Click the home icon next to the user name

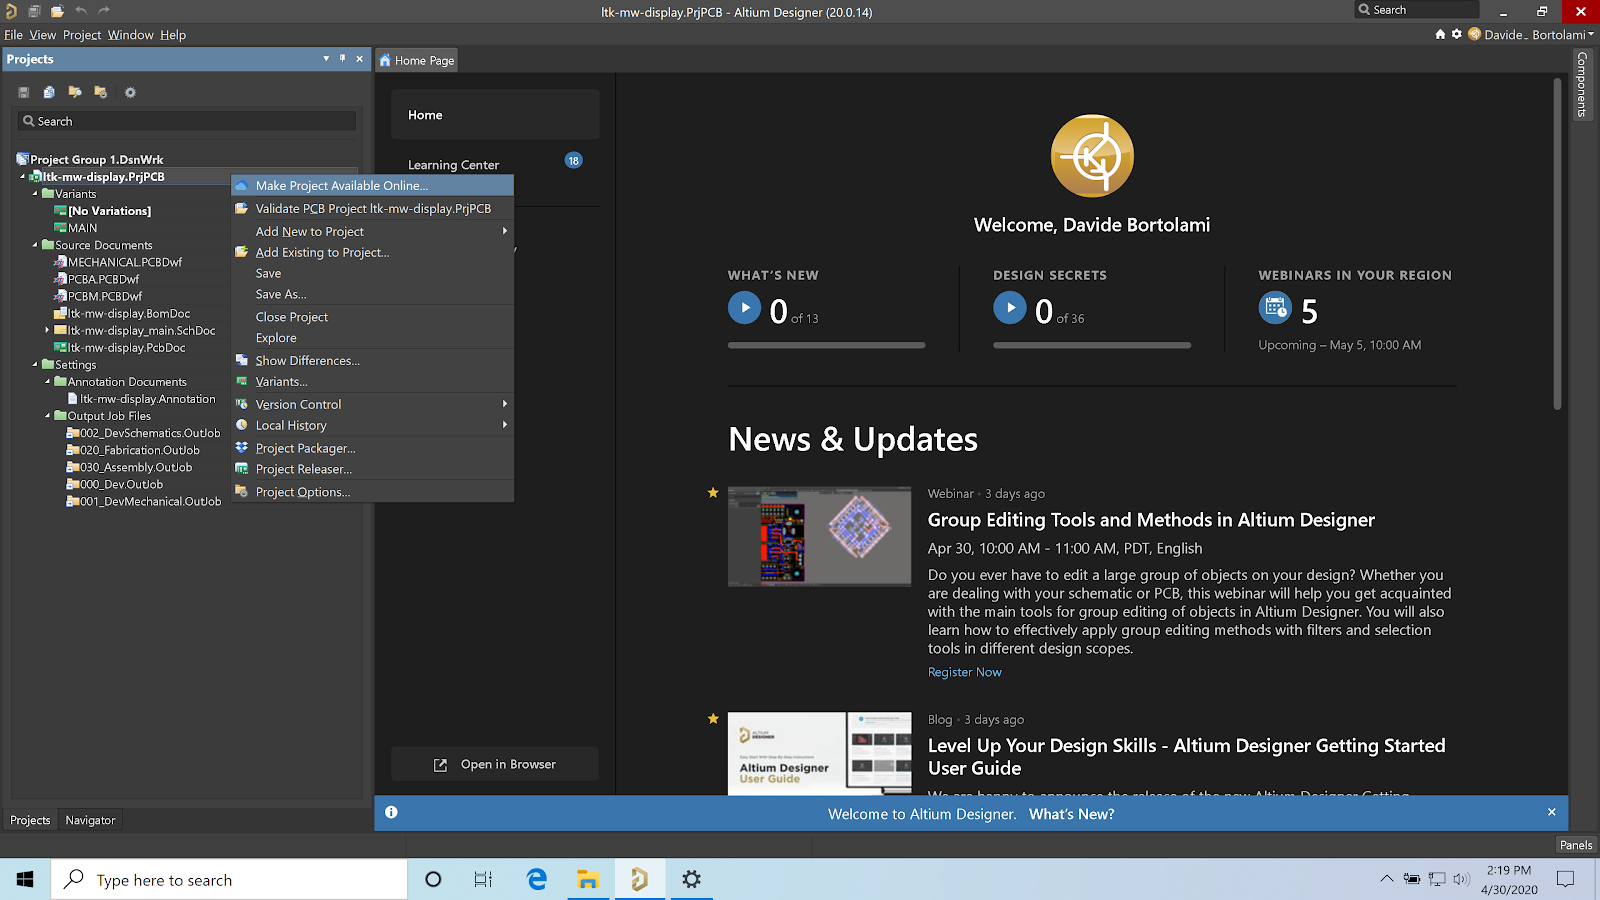click(x=1440, y=34)
